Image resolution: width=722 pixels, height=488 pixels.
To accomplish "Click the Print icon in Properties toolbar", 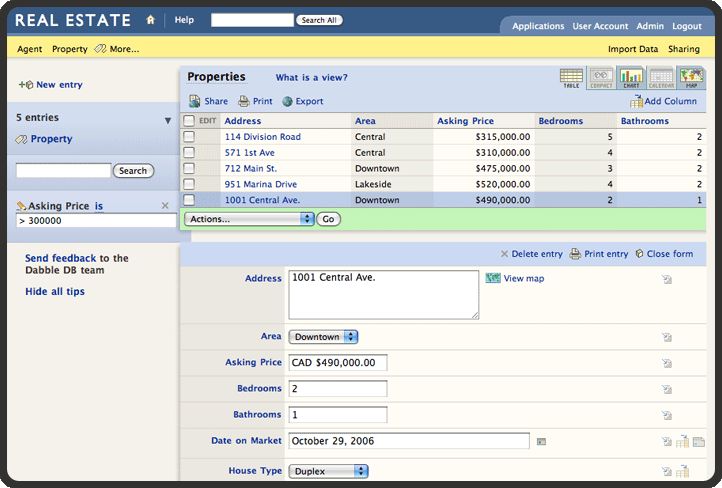I will pyautogui.click(x=244, y=101).
